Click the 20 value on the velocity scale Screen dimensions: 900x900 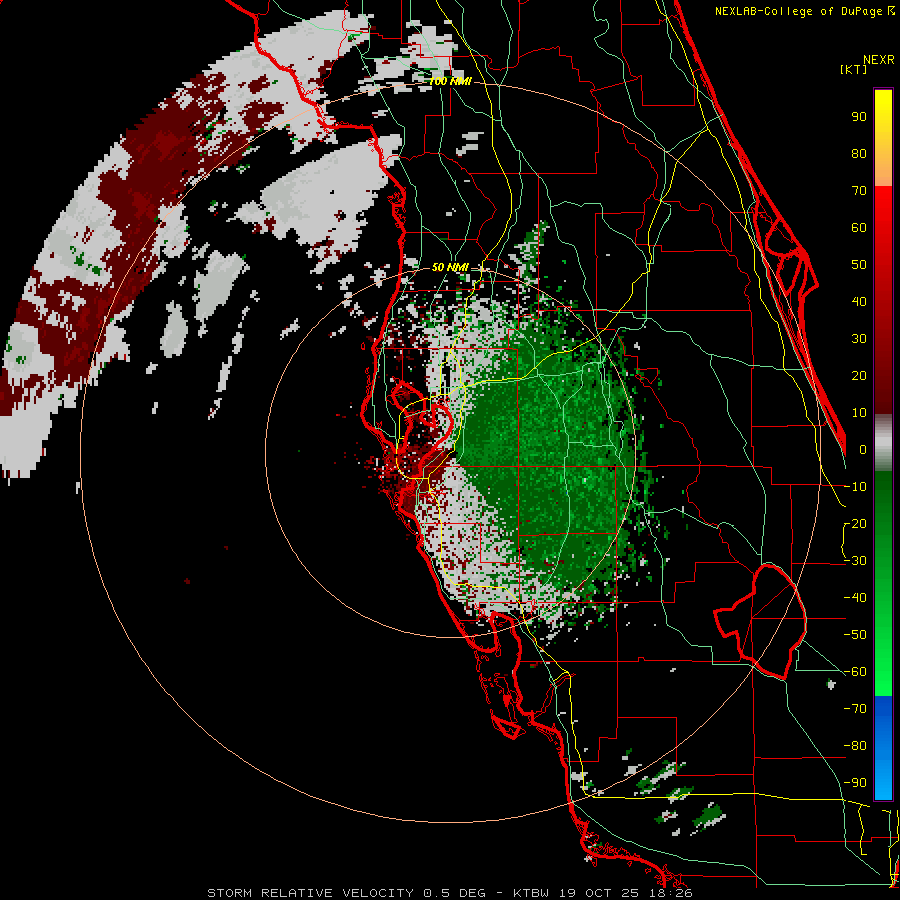click(859, 375)
